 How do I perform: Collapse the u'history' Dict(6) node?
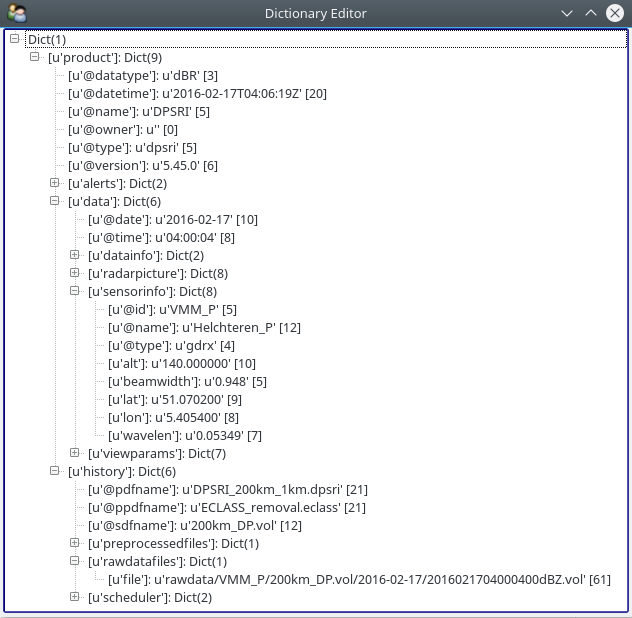pyautogui.click(x=54, y=471)
